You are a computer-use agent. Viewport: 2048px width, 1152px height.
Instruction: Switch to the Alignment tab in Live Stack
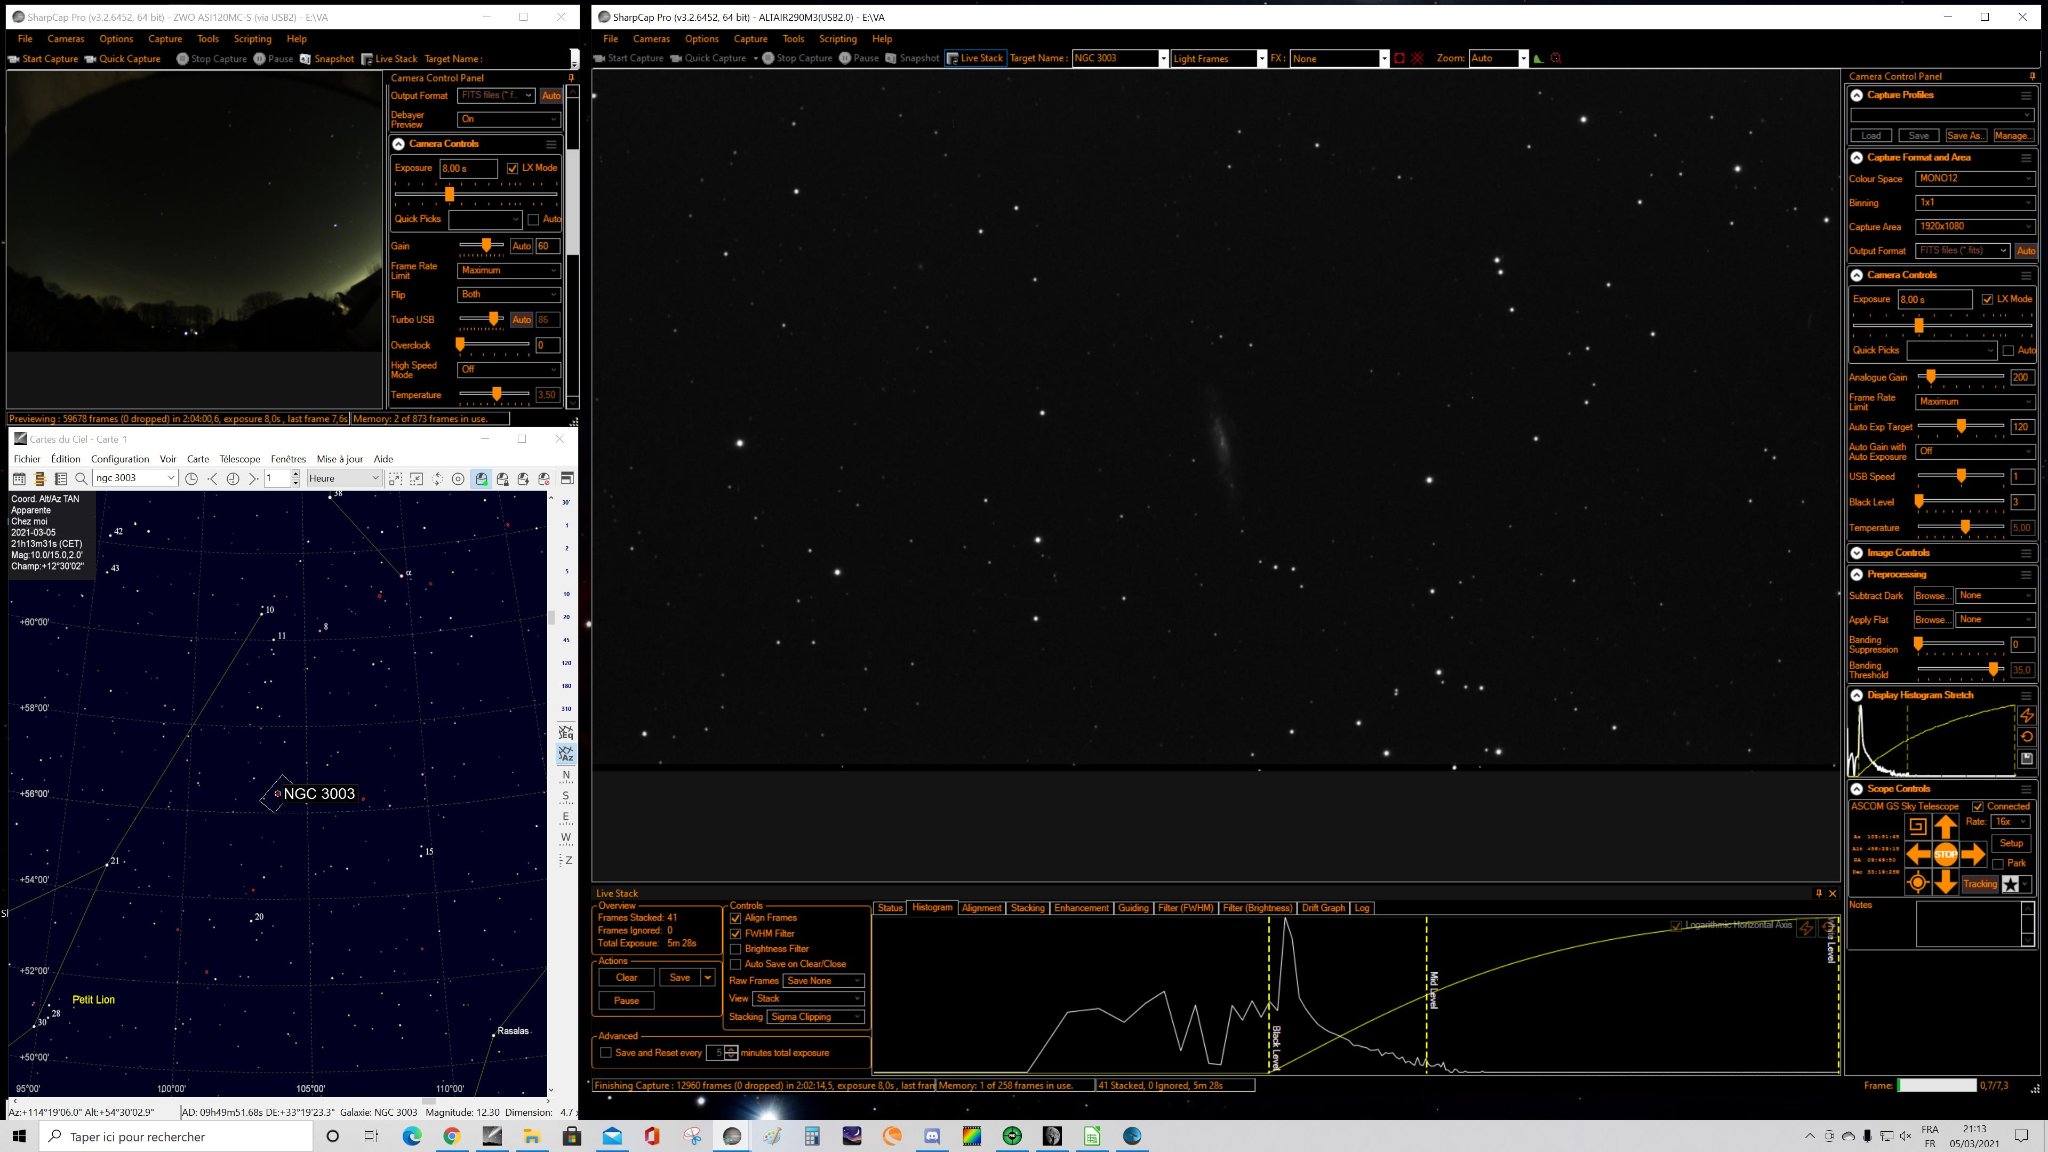click(x=982, y=908)
